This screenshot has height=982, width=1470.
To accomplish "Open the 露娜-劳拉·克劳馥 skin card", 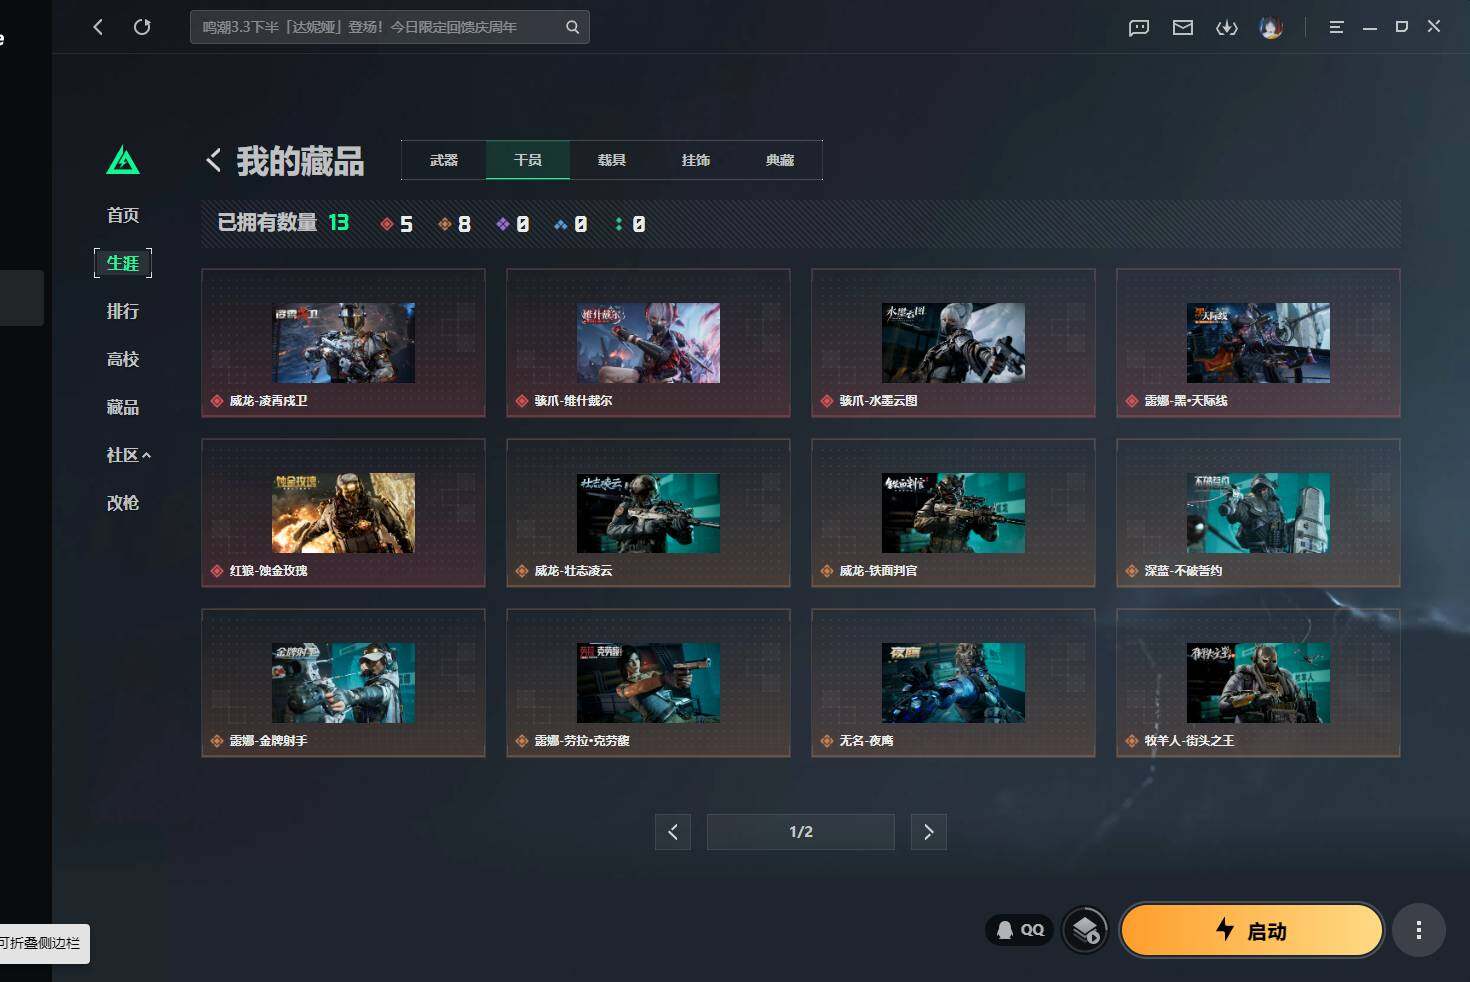I will point(648,683).
